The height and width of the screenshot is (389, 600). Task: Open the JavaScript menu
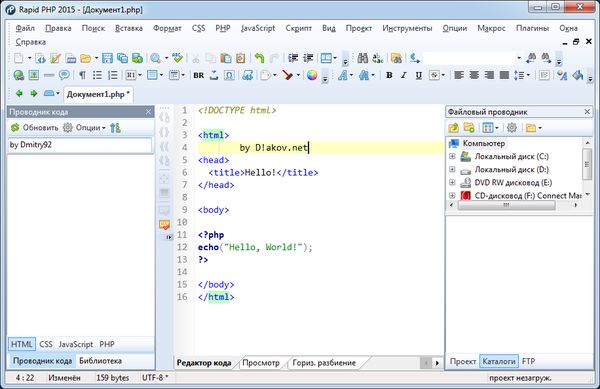[258, 28]
